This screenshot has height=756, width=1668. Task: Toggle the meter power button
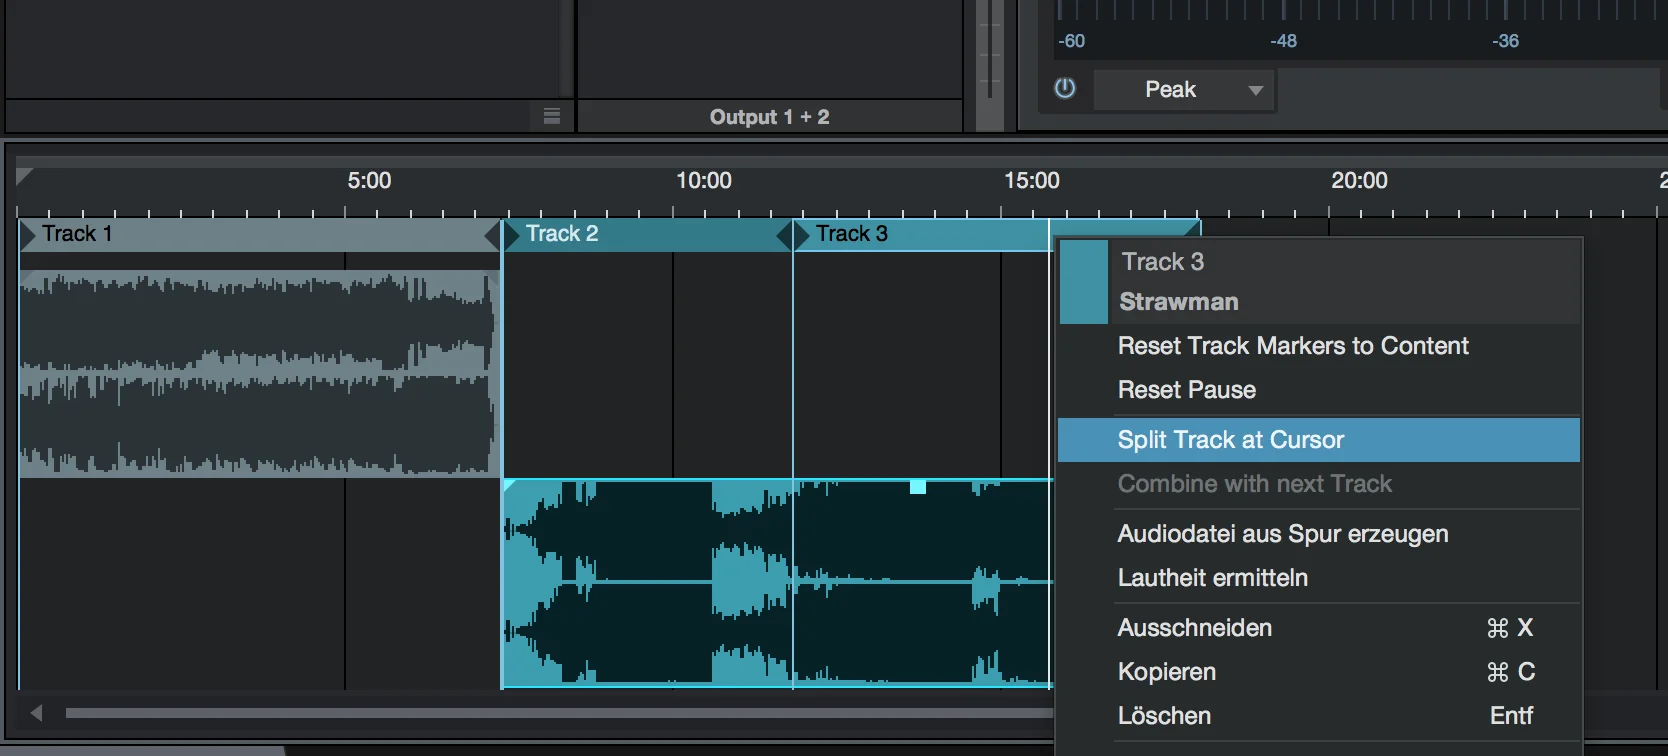(x=1065, y=88)
